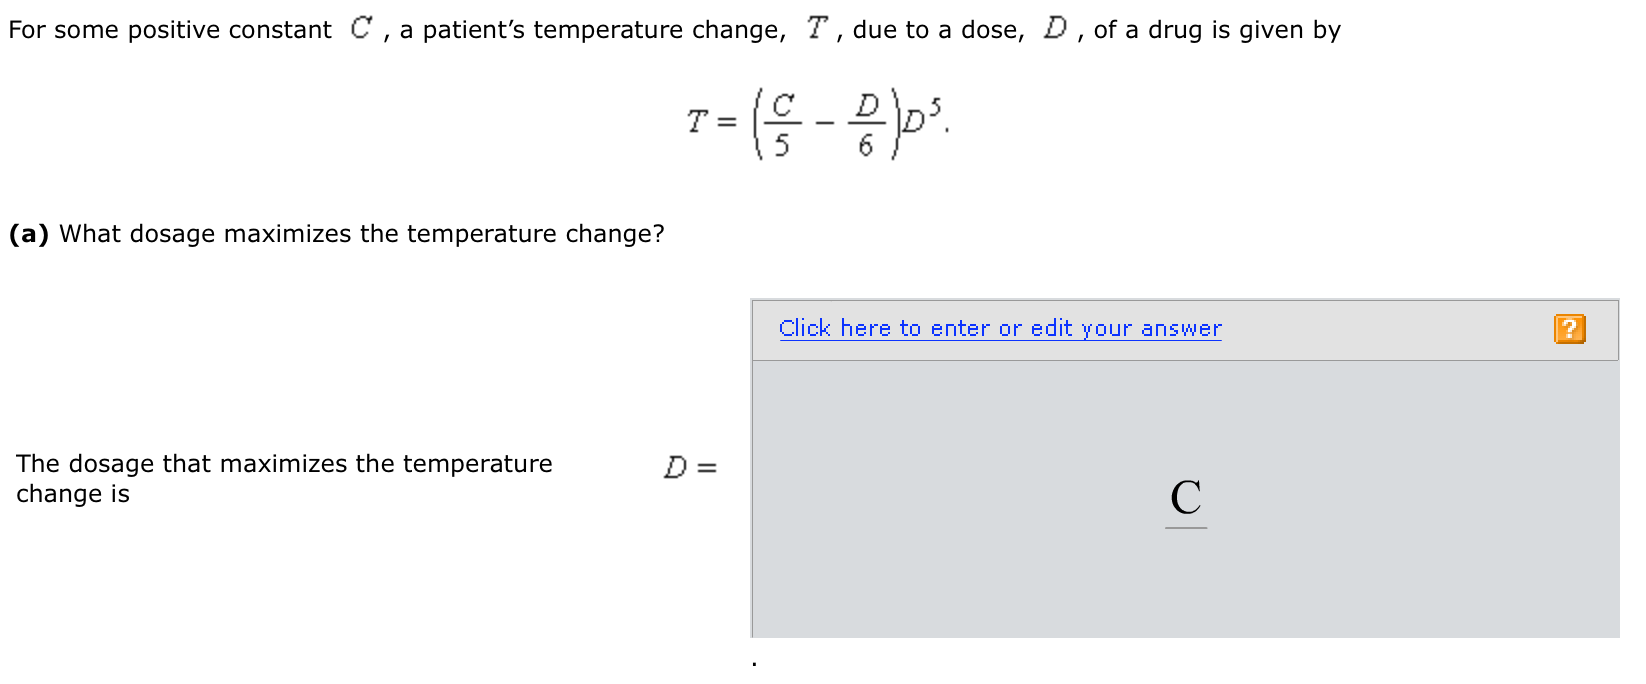1646x684 pixels.
Task: Click the fraction C over 5 in the formula
Action: point(784,122)
